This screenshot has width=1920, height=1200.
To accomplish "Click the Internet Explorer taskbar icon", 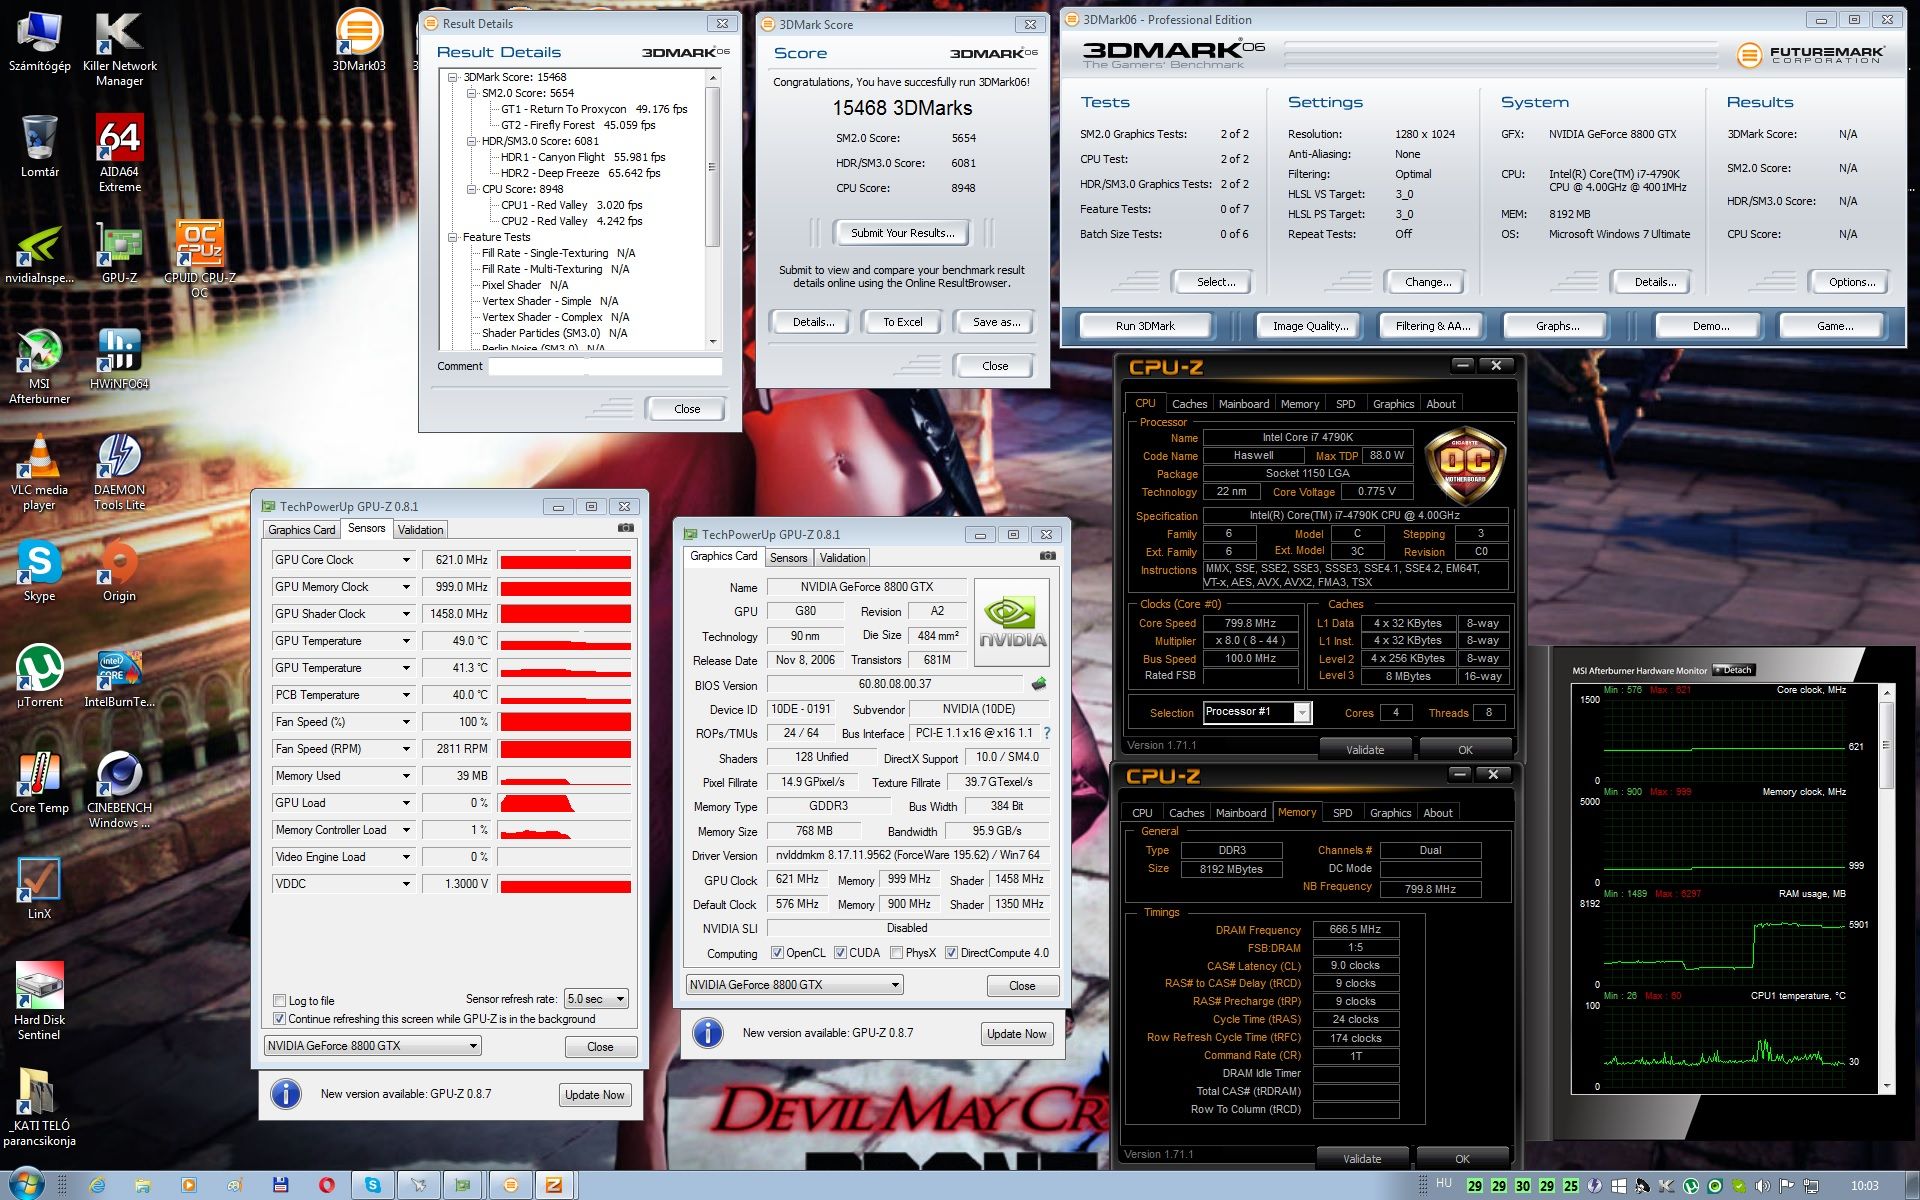I will [x=97, y=1185].
